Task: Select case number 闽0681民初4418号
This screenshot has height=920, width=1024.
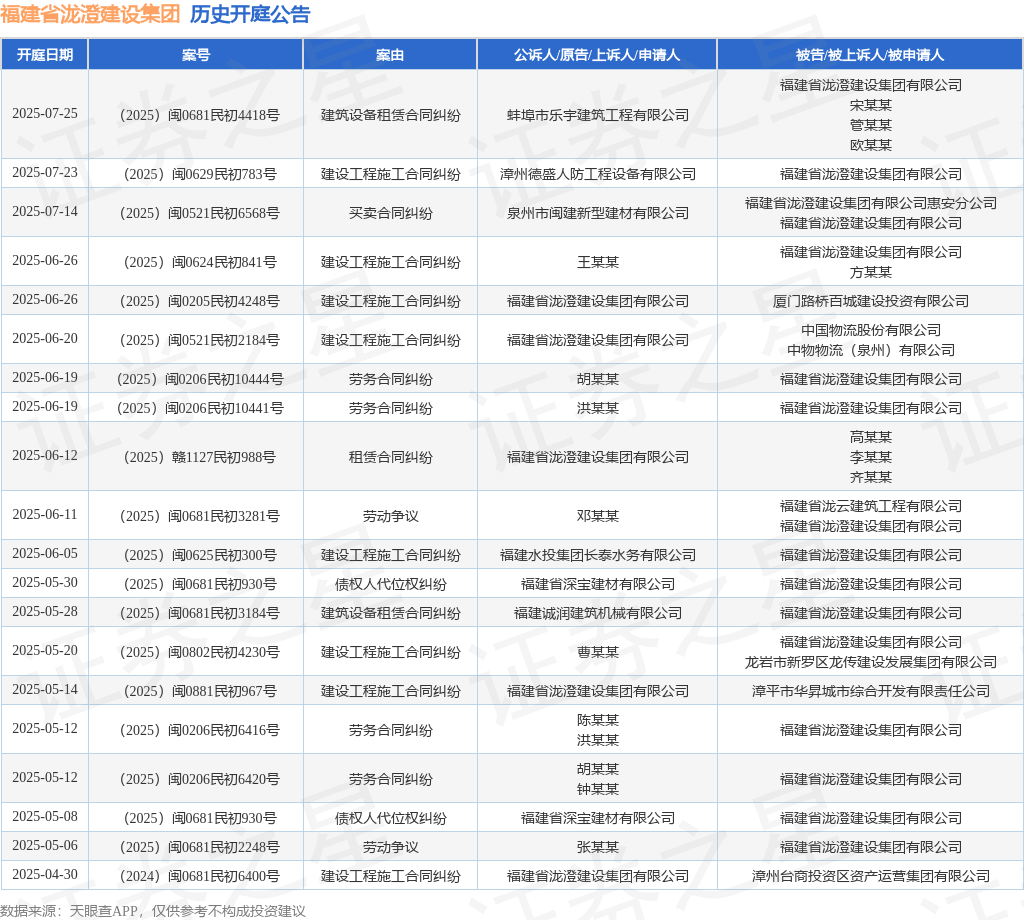Action: click(x=200, y=115)
